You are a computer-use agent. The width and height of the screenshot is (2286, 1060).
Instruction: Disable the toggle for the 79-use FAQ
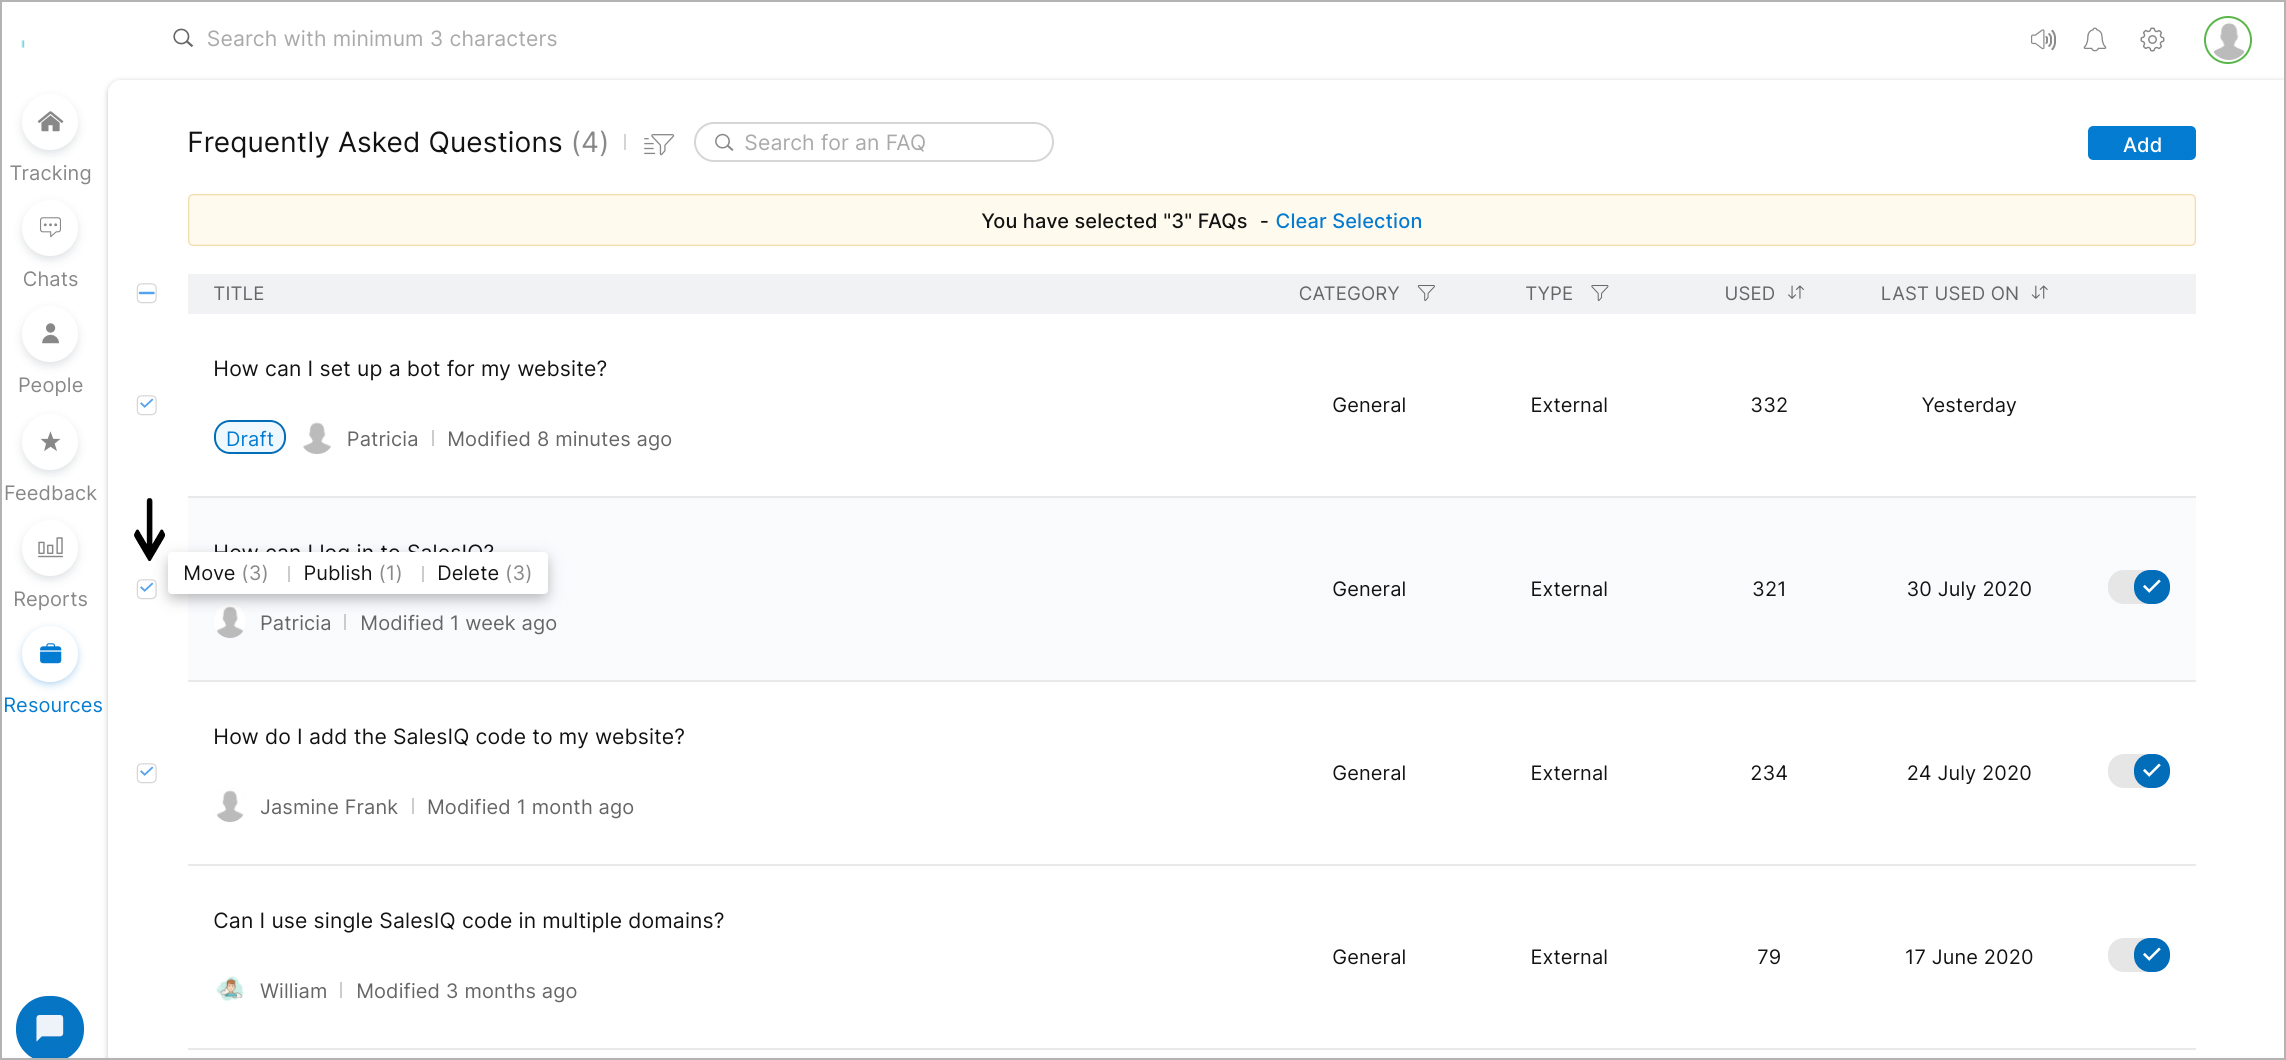pyautogui.click(x=2139, y=956)
